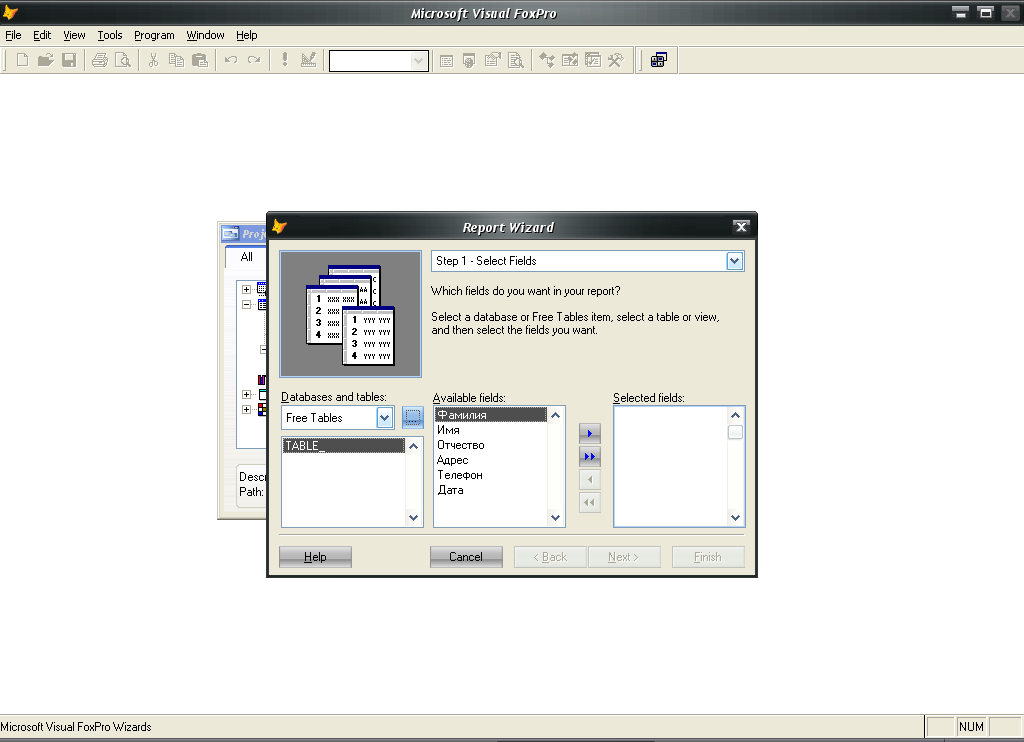Add all fields with double right arrow
This screenshot has width=1024, height=742.
point(590,457)
